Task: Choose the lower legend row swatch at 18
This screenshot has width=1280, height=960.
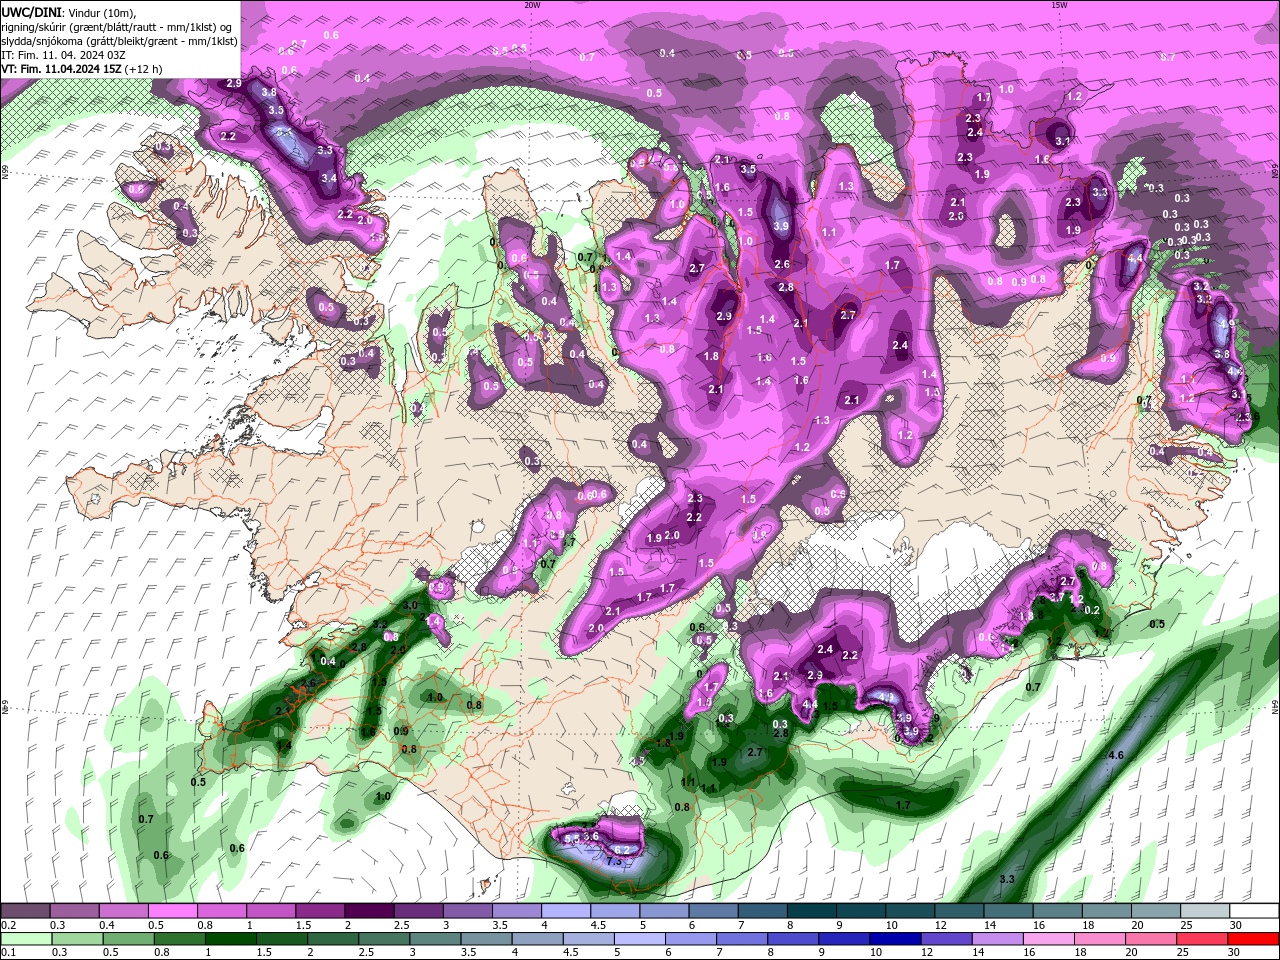Action: [1101, 939]
